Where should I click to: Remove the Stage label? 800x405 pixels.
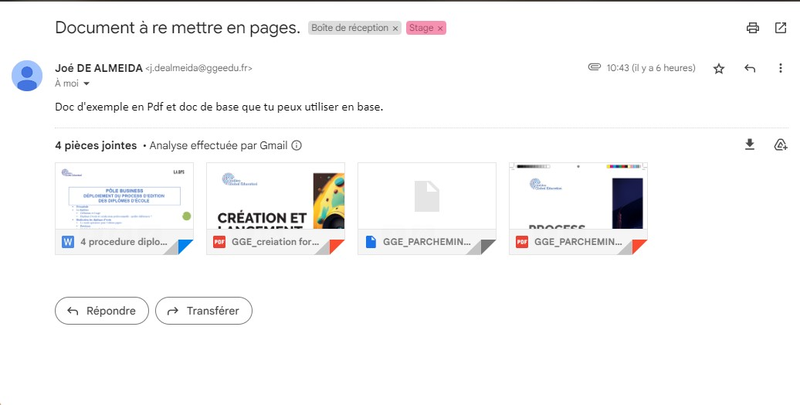coord(440,29)
